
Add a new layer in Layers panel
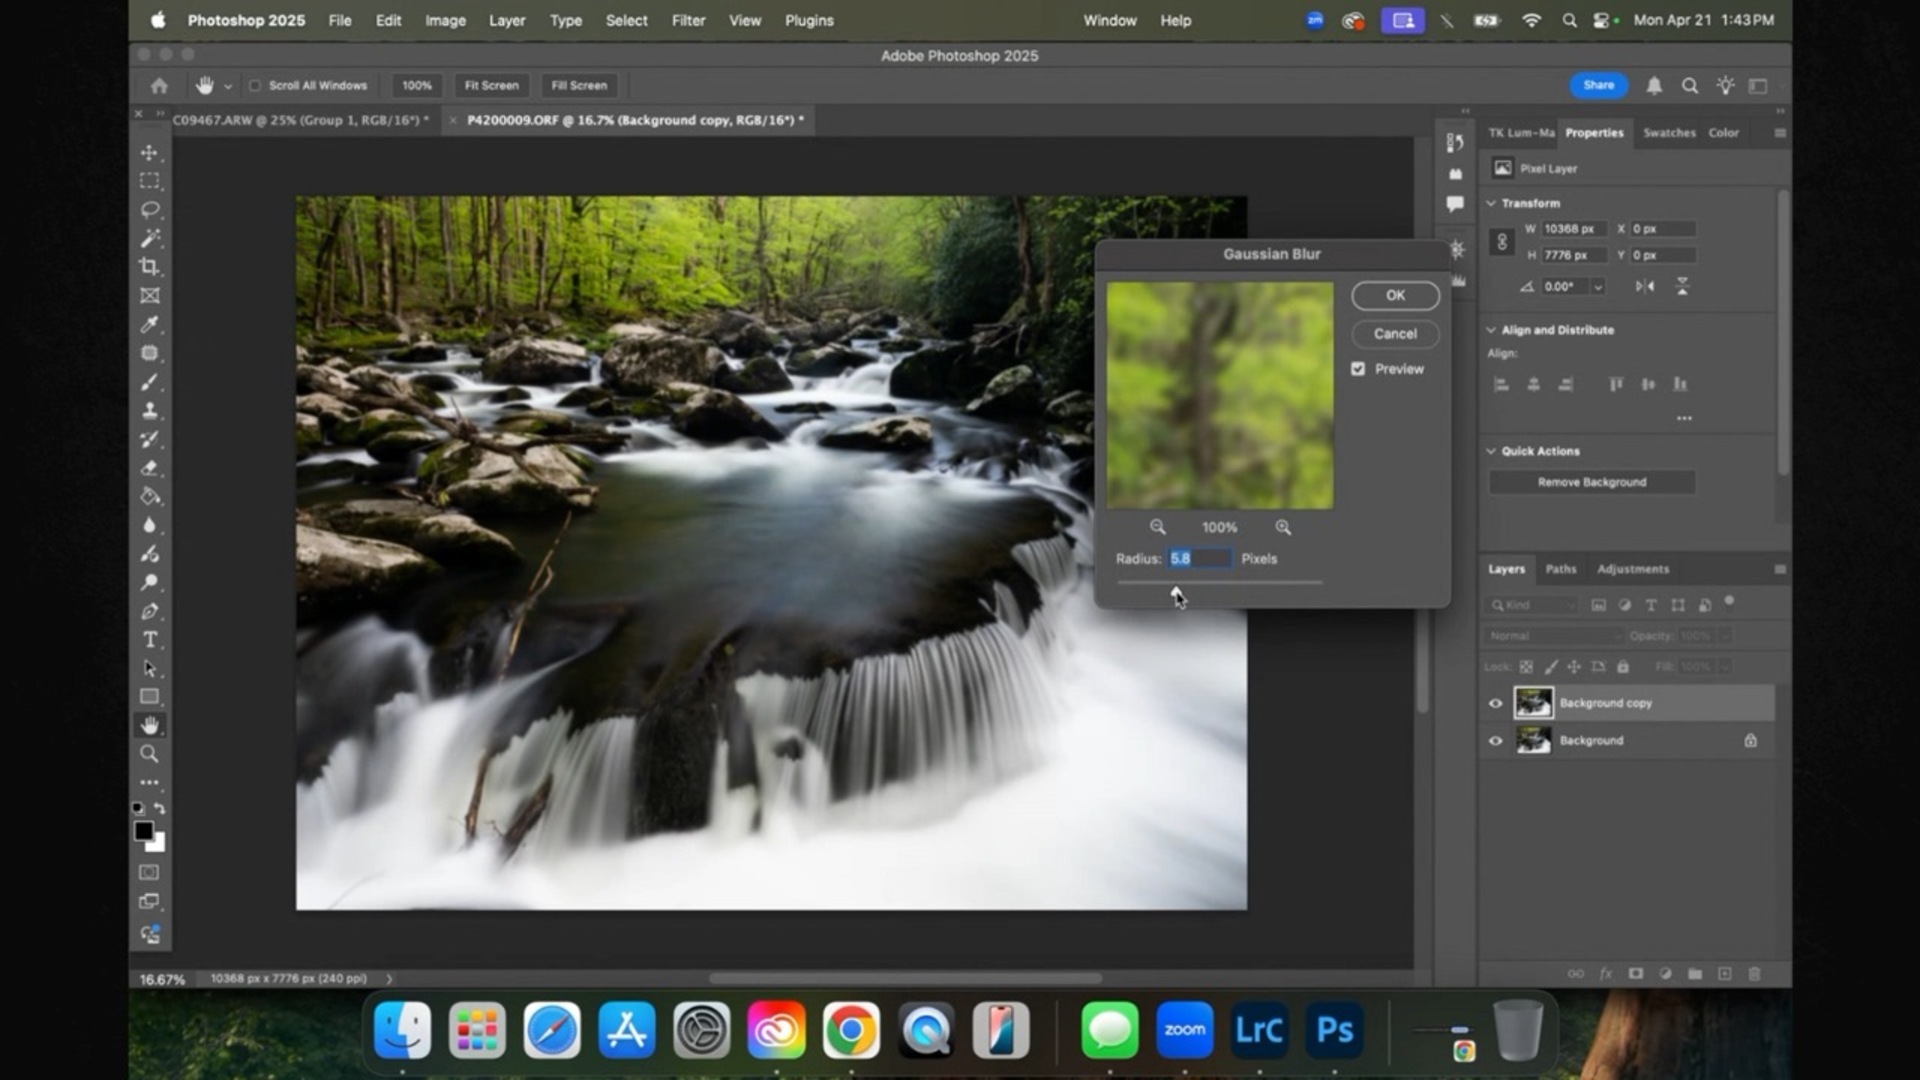1725,973
